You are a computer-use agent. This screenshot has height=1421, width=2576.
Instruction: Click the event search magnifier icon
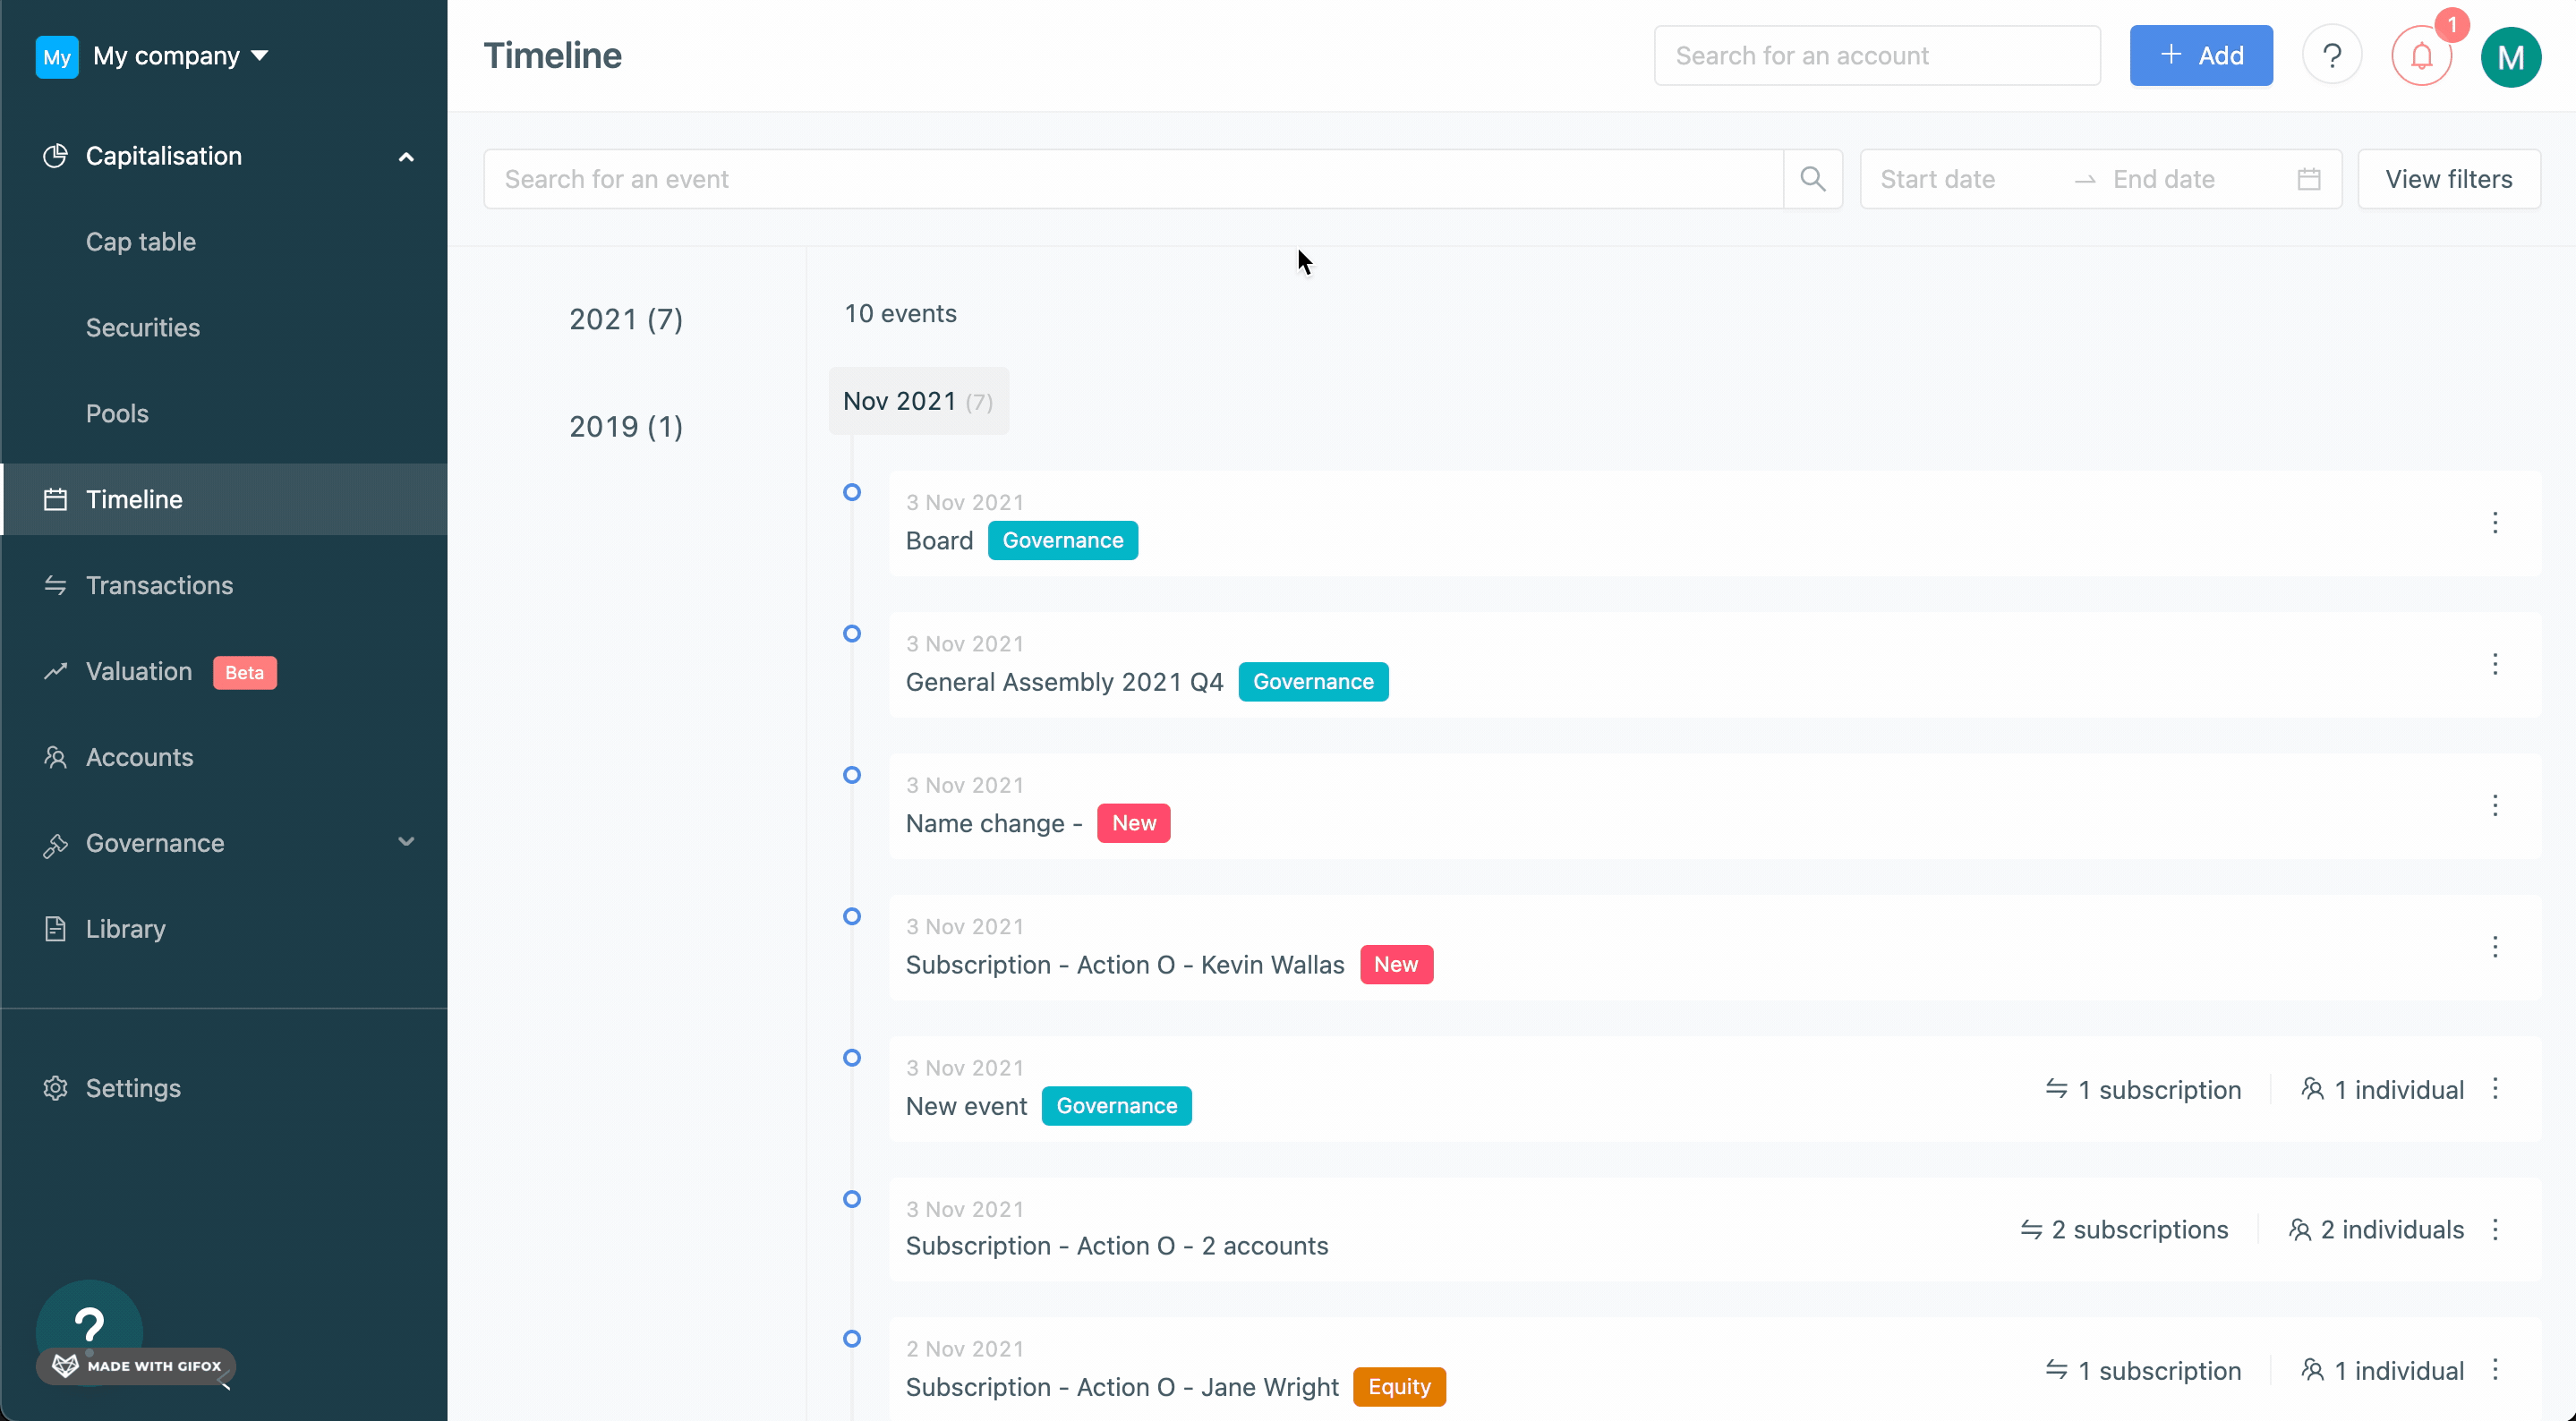(x=1812, y=179)
